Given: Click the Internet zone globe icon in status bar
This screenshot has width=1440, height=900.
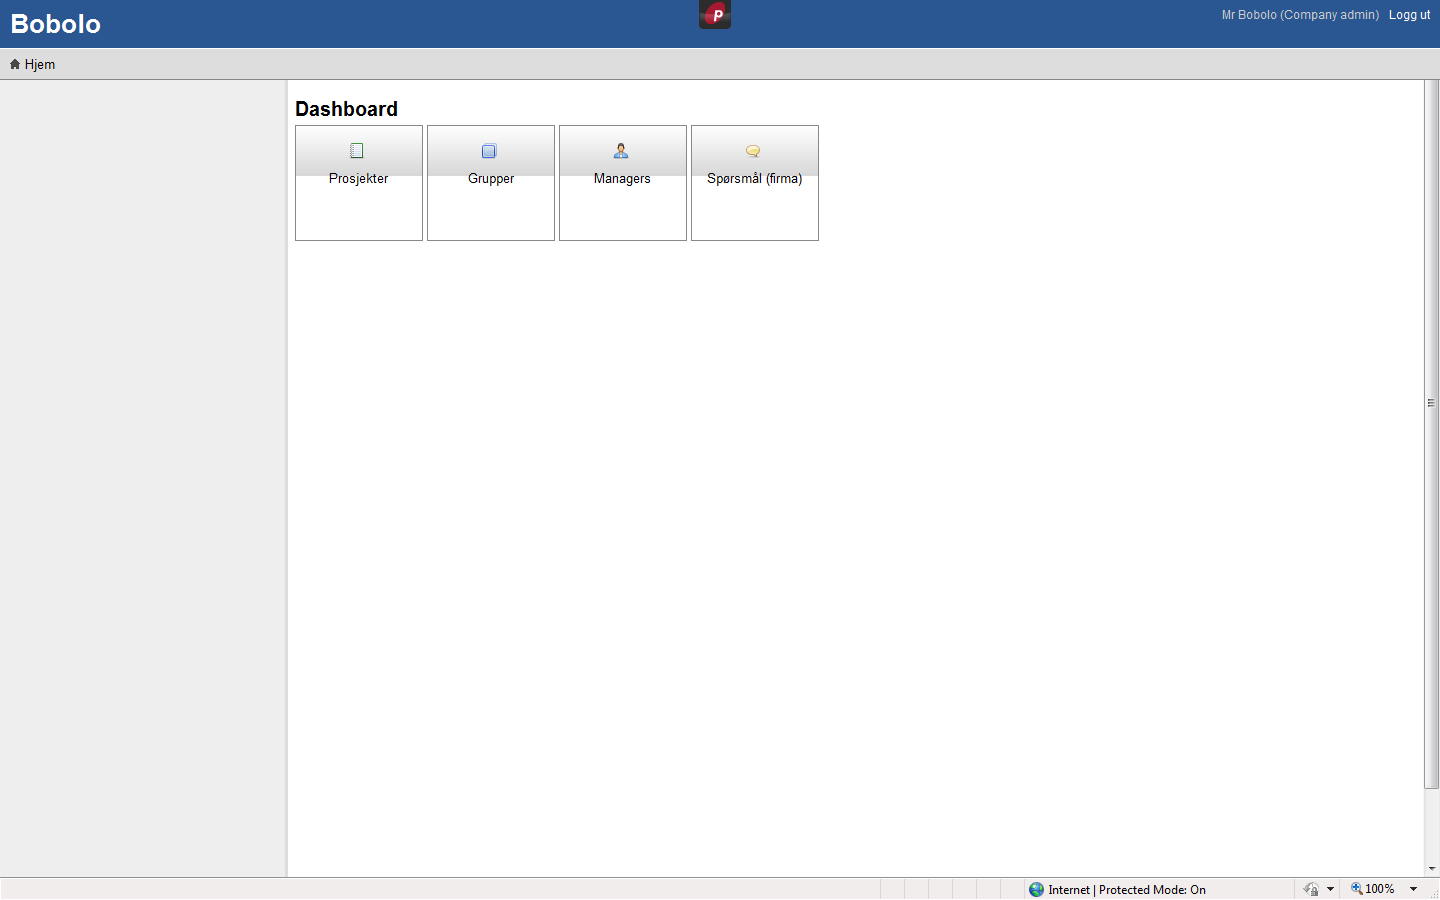Looking at the screenshot, I should (1036, 889).
